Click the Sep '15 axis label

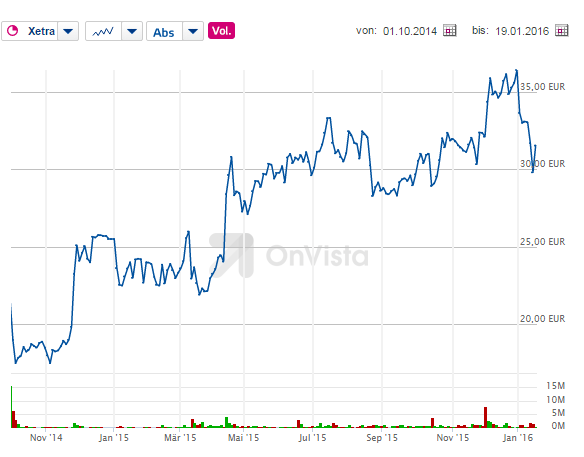[382, 437]
